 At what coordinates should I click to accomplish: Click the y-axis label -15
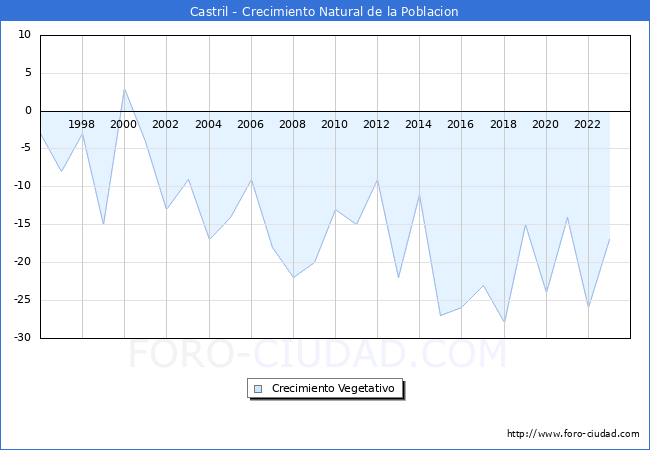22,224
